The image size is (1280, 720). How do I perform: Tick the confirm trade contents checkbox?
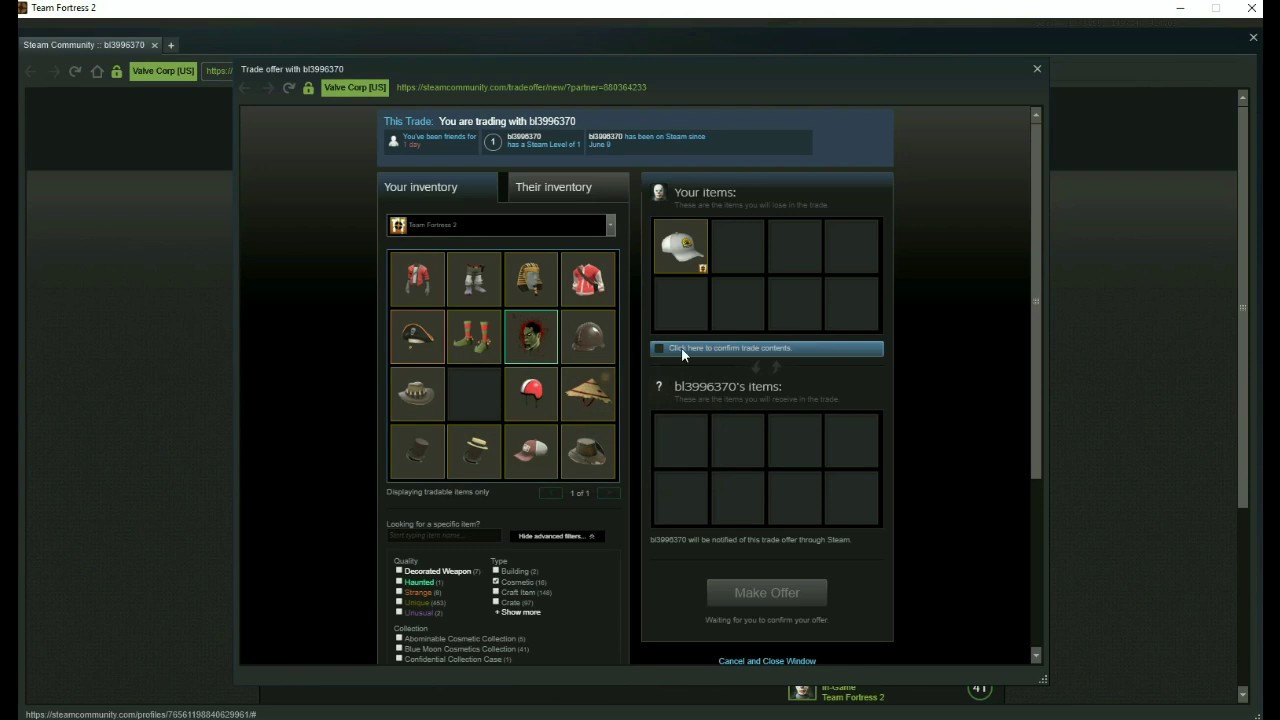coord(658,348)
